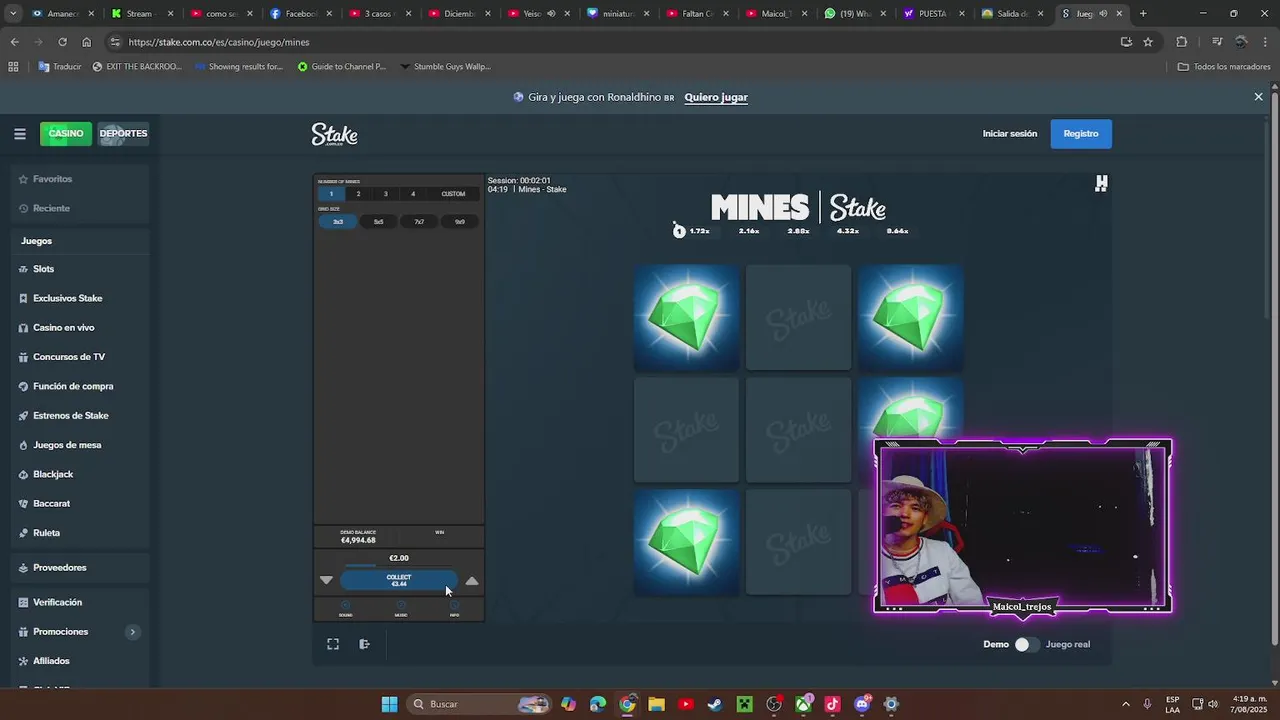Open TikTok from the taskbar
This screenshot has width=1280, height=720.
832,704
